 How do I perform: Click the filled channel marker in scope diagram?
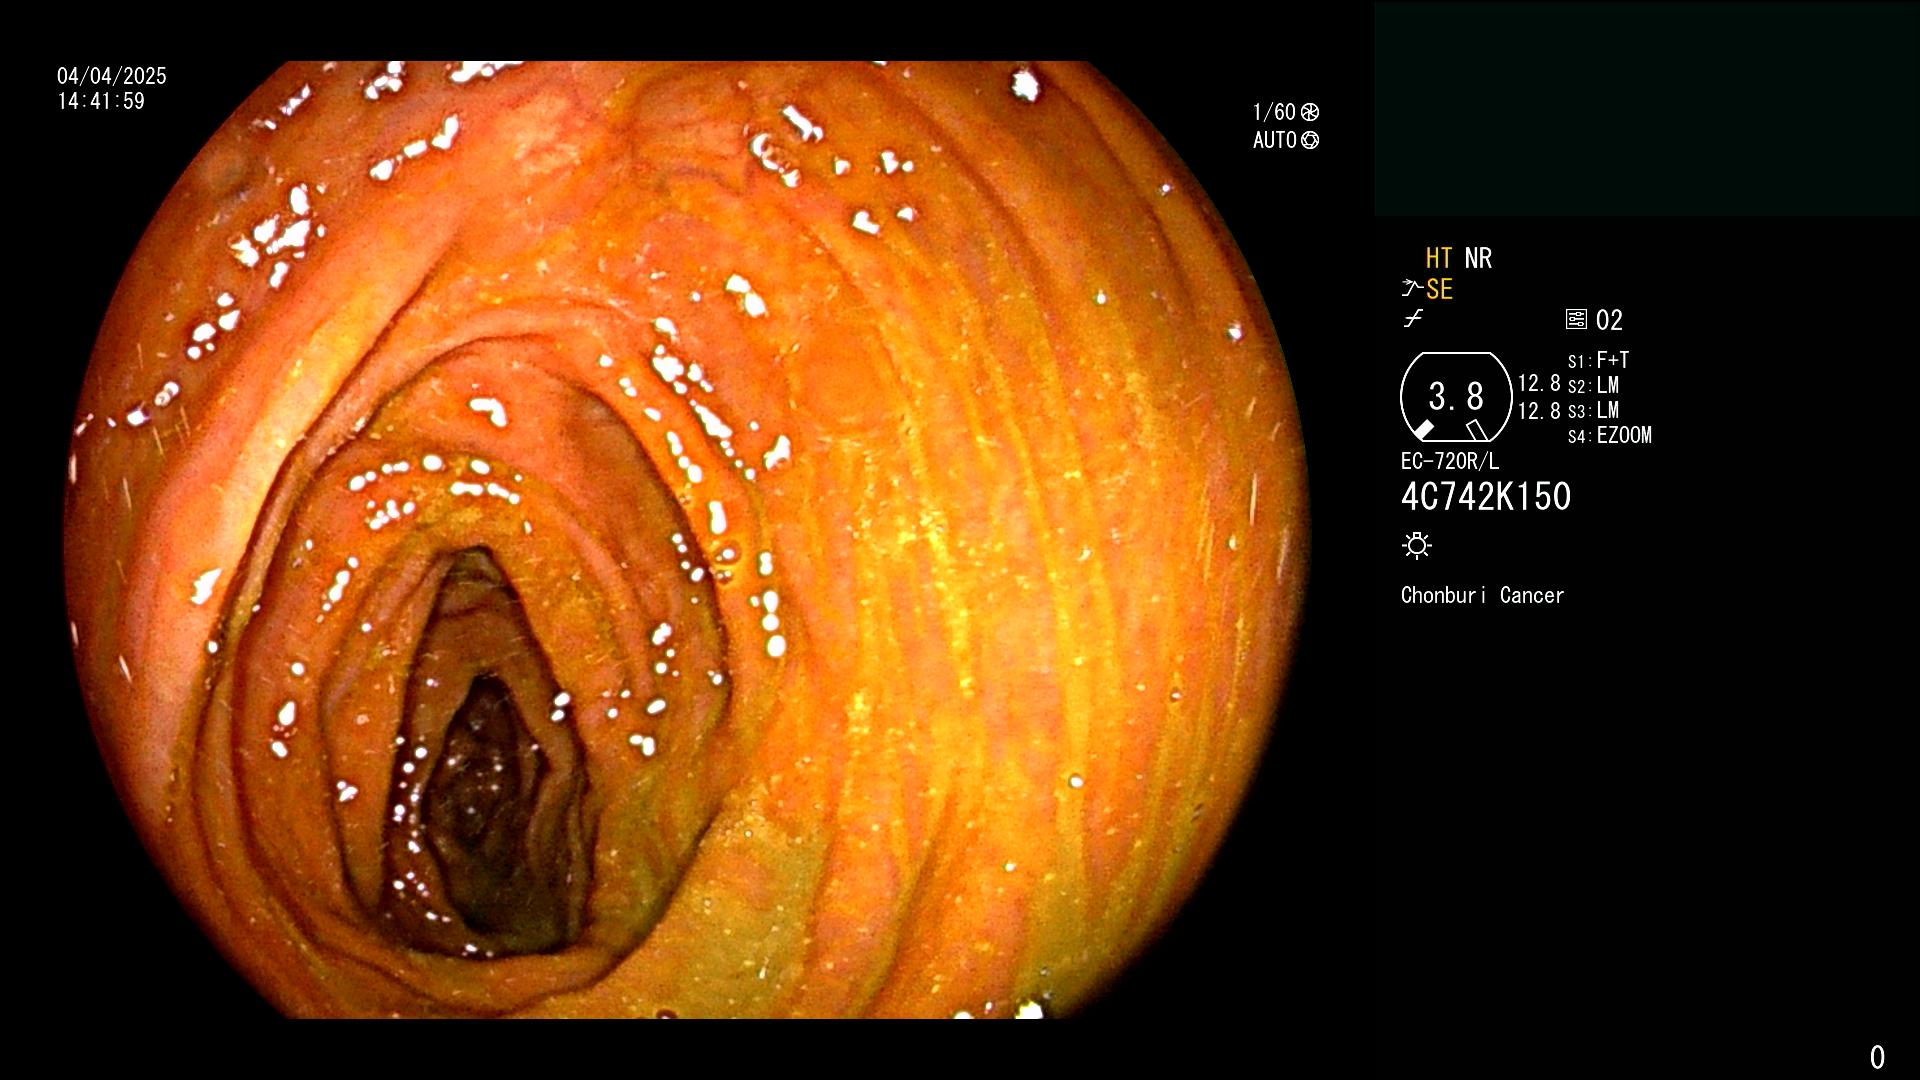click(x=1423, y=430)
